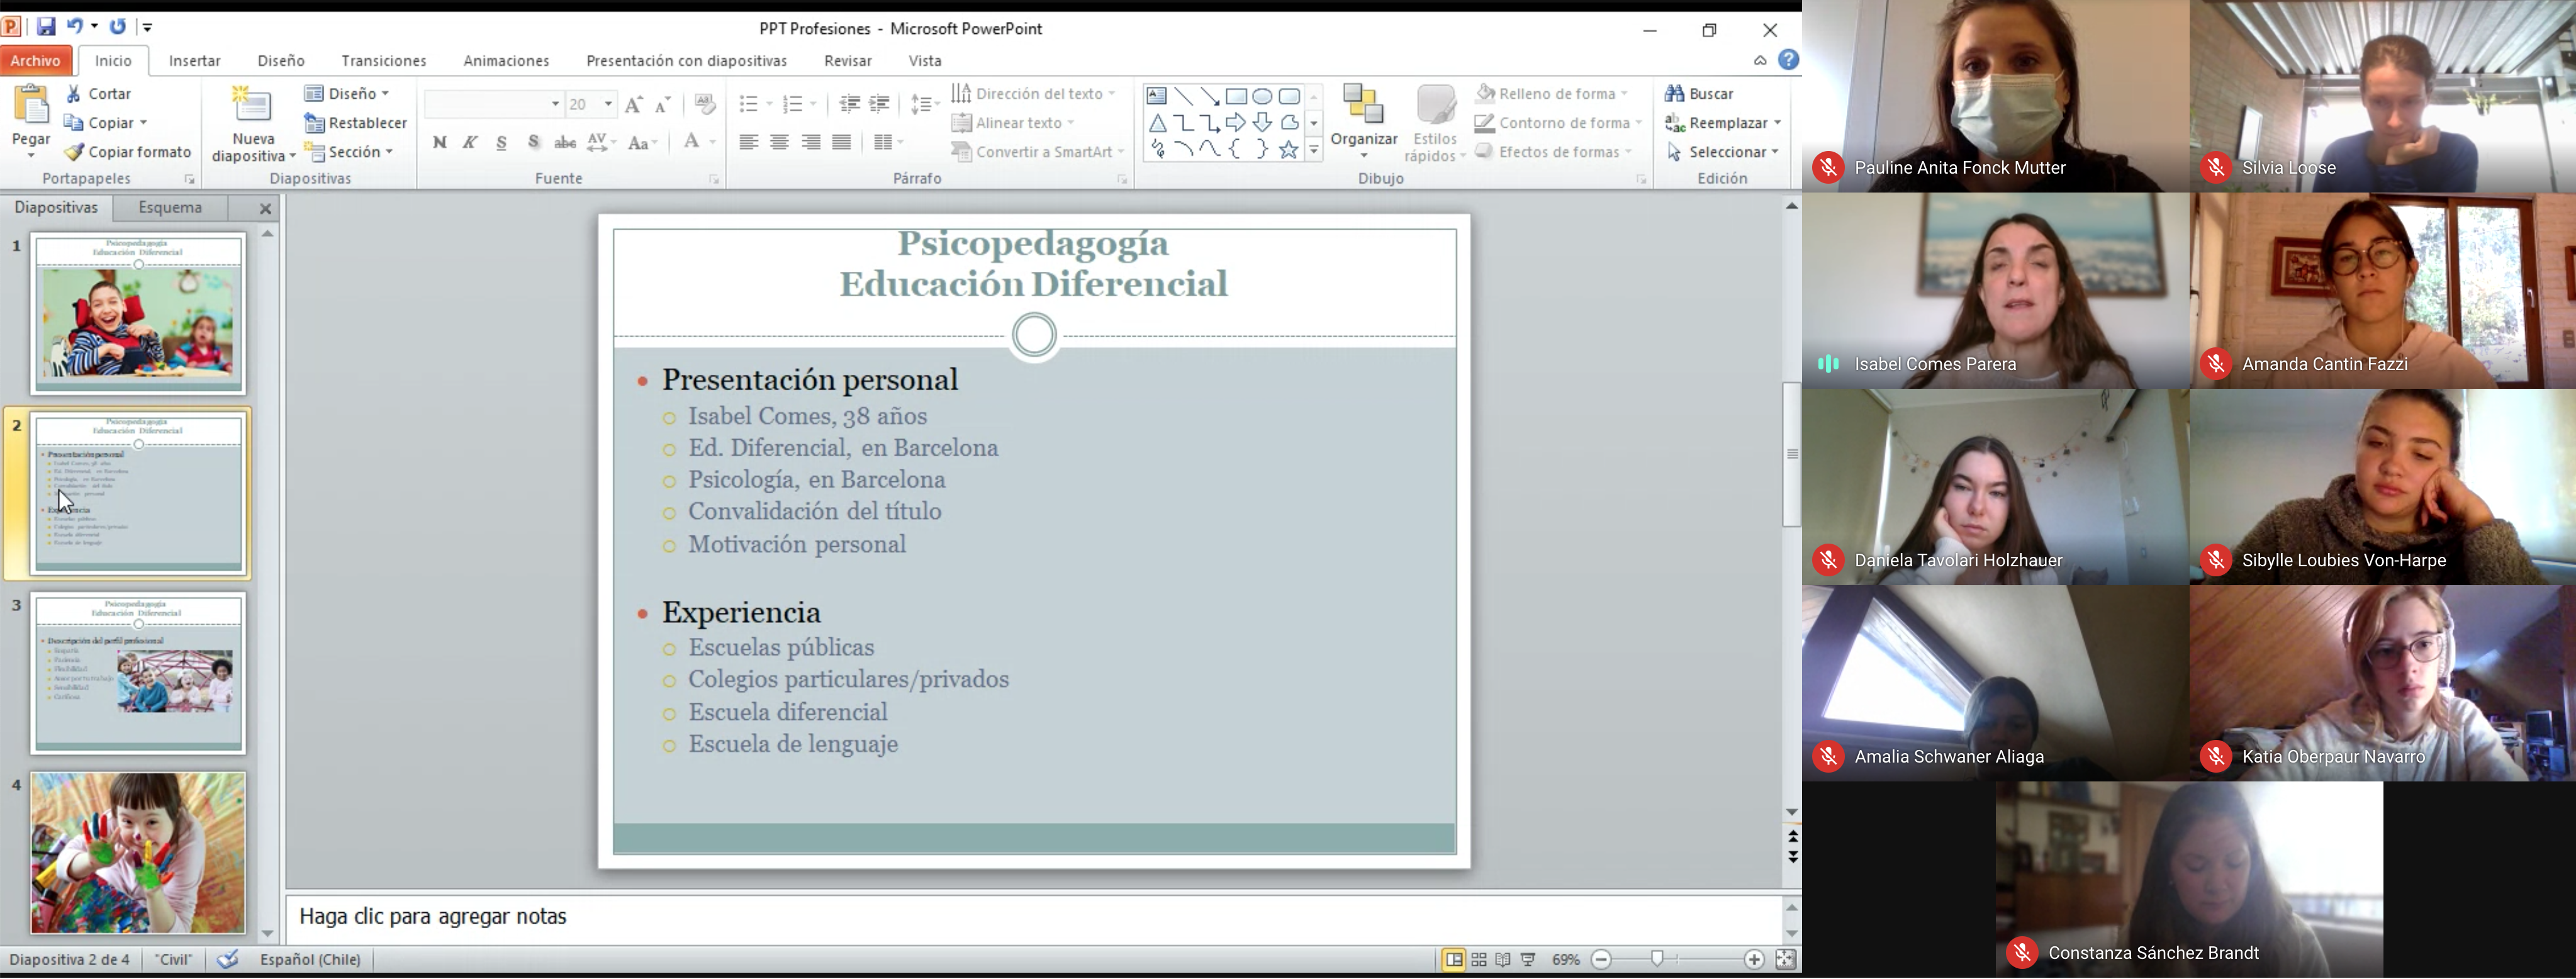Start slideshow from status bar icon
2576x979 pixels.
1528,960
